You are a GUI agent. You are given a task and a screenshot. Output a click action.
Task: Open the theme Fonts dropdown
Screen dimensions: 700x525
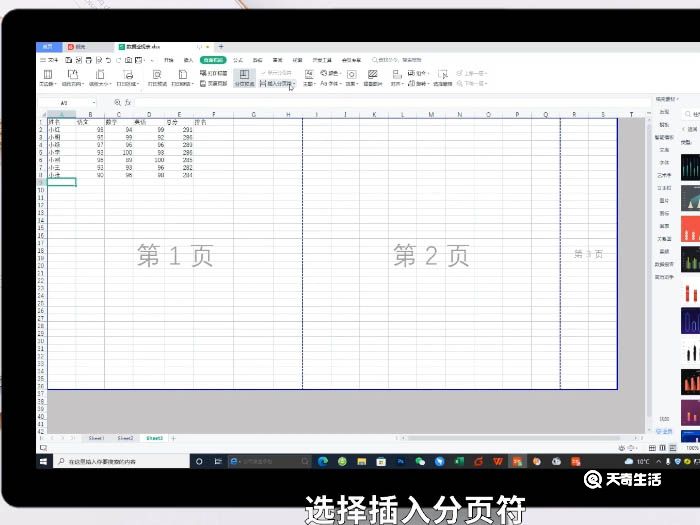tap(331, 83)
